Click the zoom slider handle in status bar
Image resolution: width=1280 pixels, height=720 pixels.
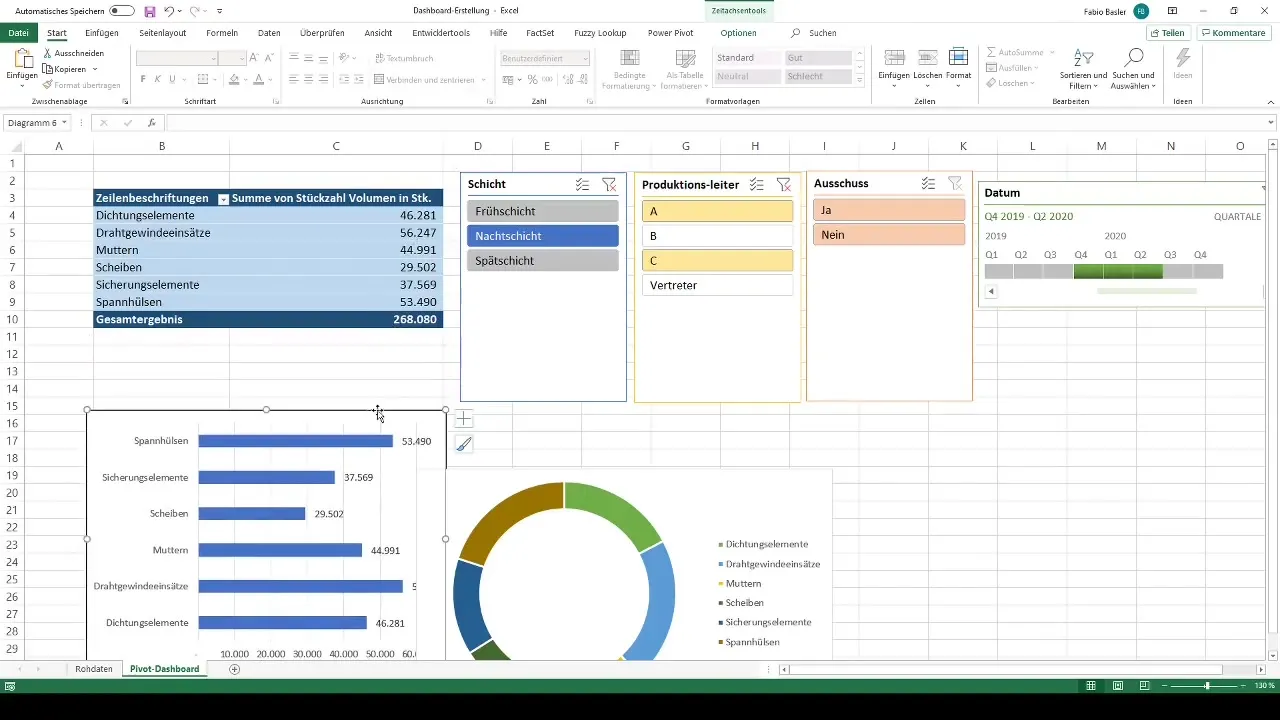pos(1207,686)
